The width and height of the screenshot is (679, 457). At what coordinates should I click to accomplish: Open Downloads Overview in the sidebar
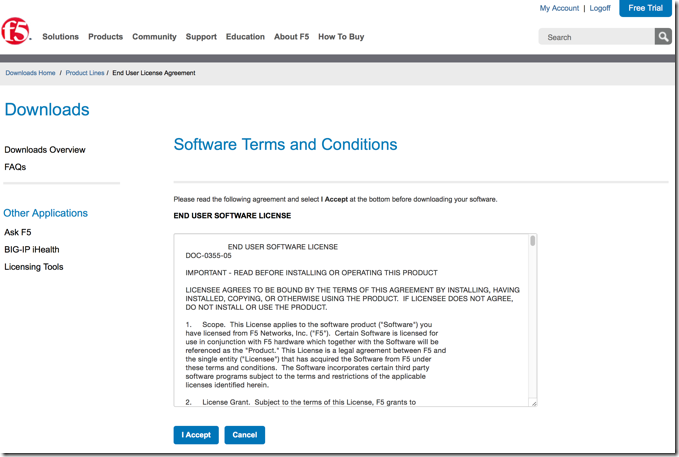(45, 150)
